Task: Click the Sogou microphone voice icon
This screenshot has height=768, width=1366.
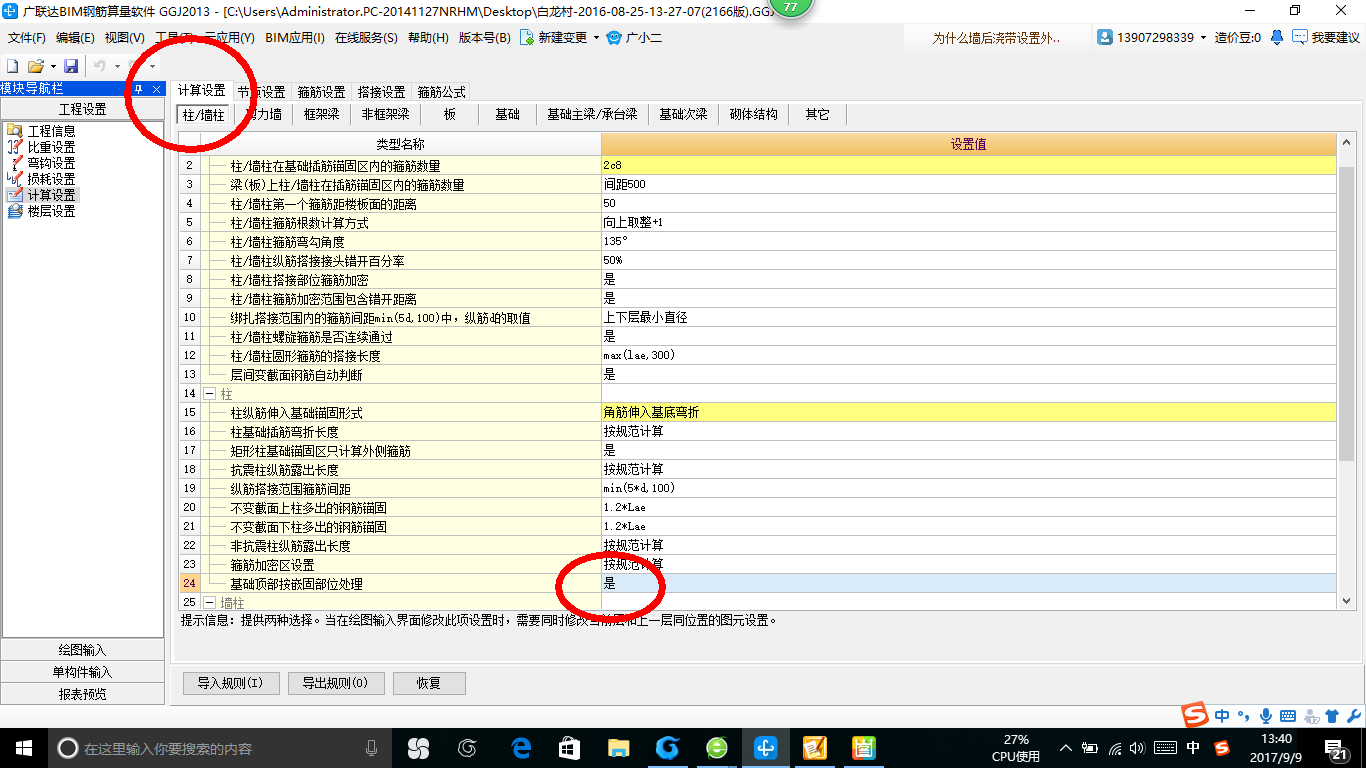Action: pos(1266,716)
